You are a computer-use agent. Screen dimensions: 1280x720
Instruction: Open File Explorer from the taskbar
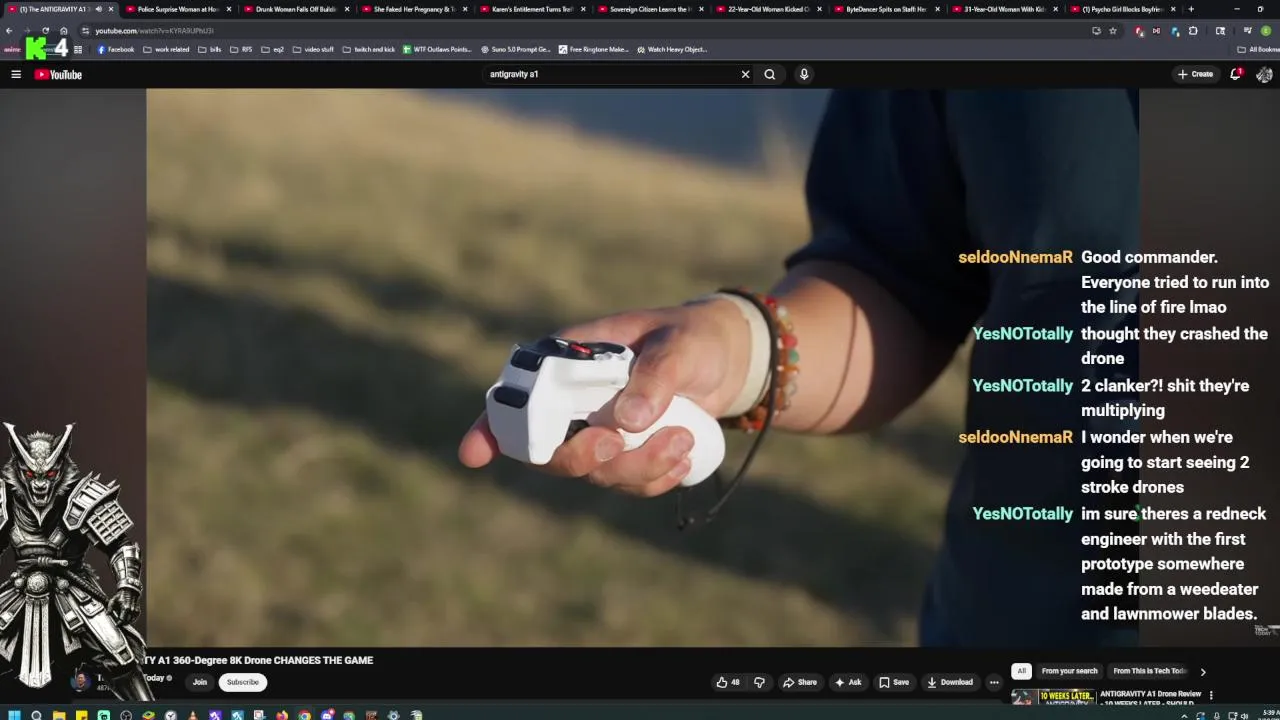(x=59, y=715)
